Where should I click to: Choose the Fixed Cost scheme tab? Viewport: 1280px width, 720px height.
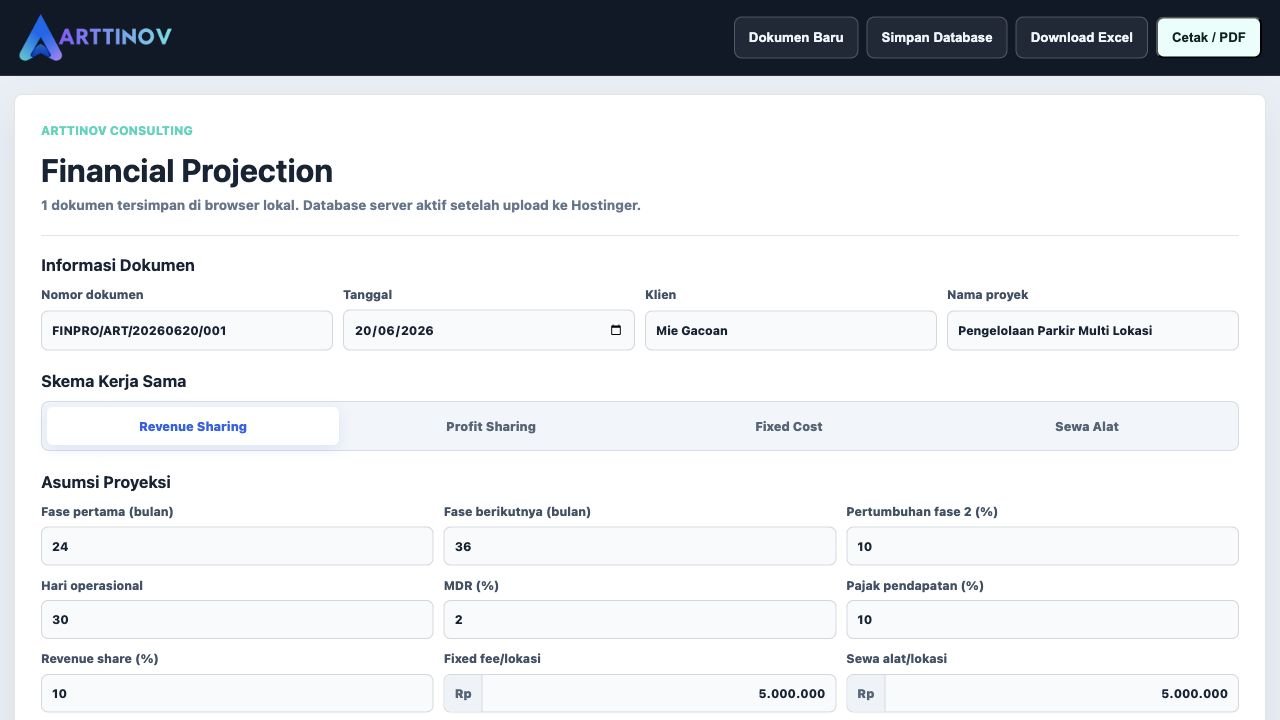coord(789,426)
